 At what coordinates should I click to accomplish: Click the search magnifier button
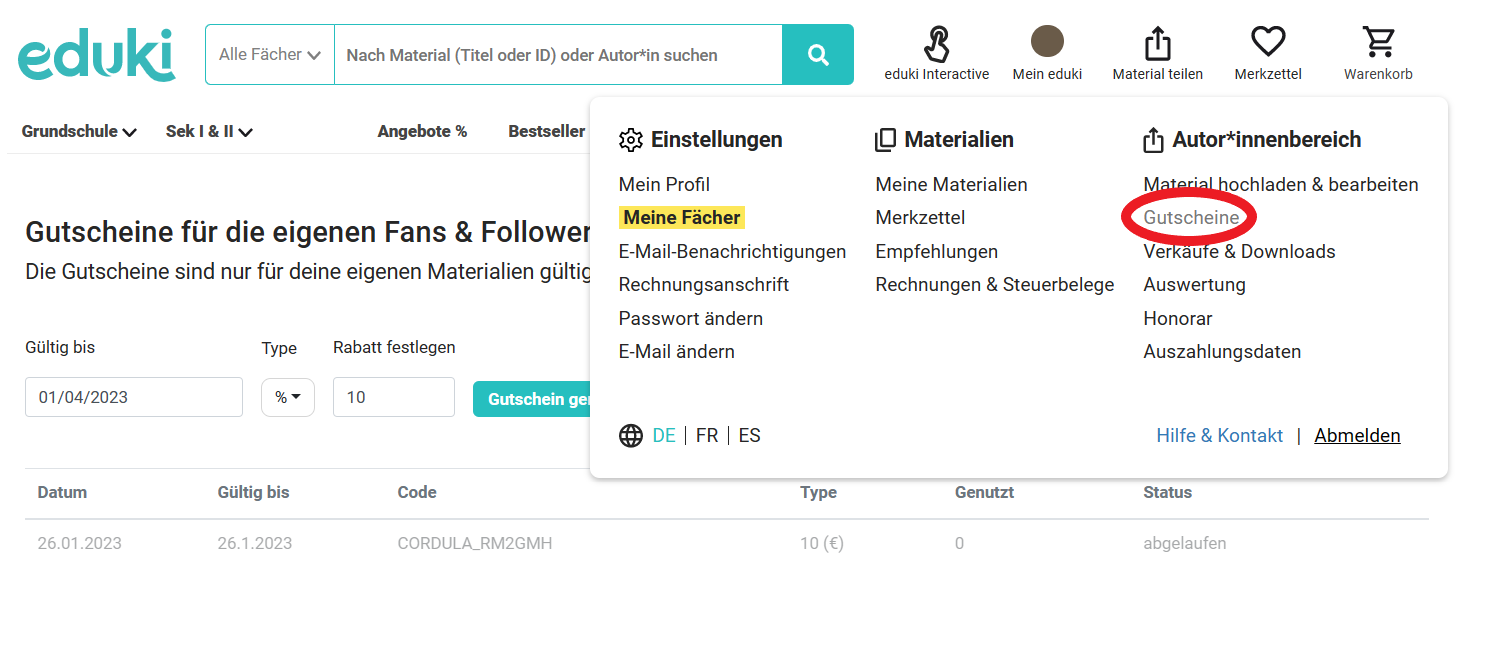point(818,53)
